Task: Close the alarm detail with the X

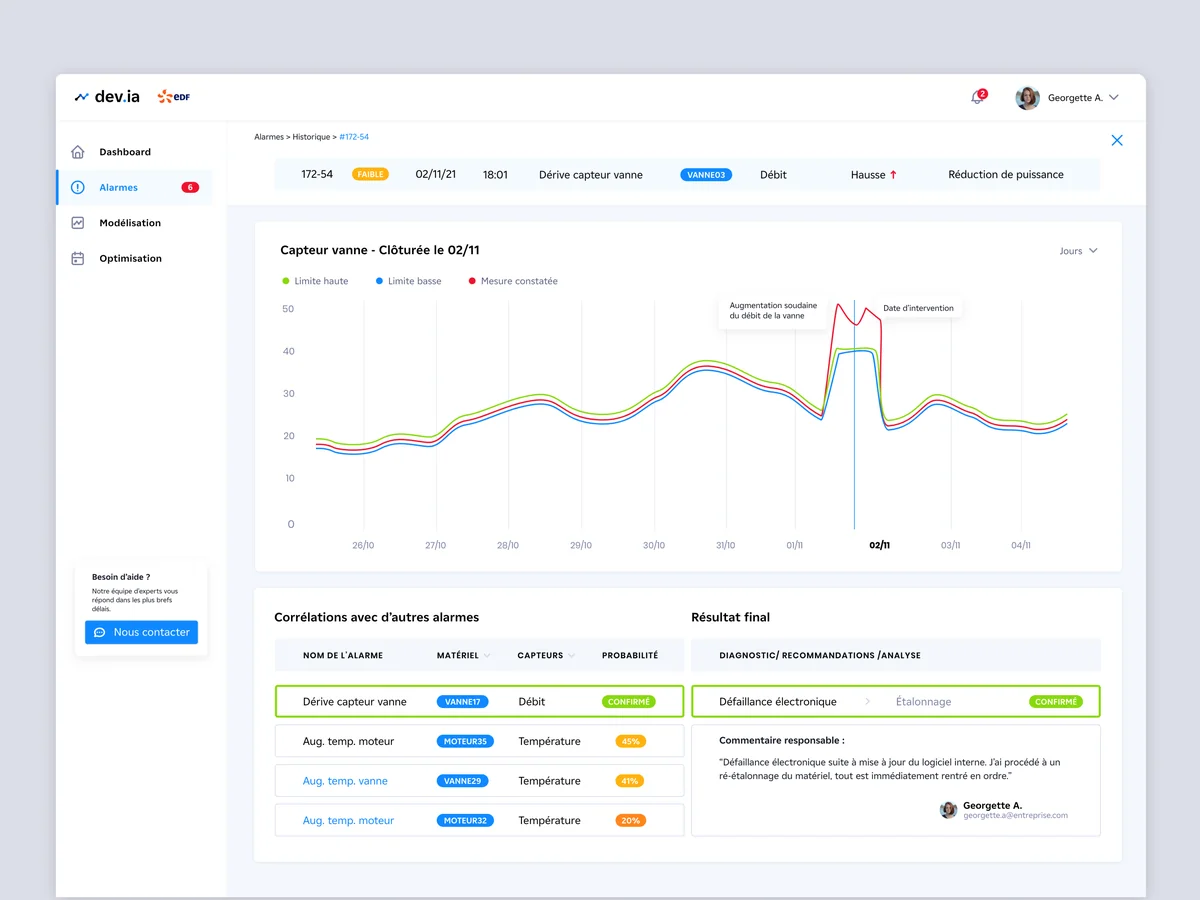Action: (x=1117, y=140)
